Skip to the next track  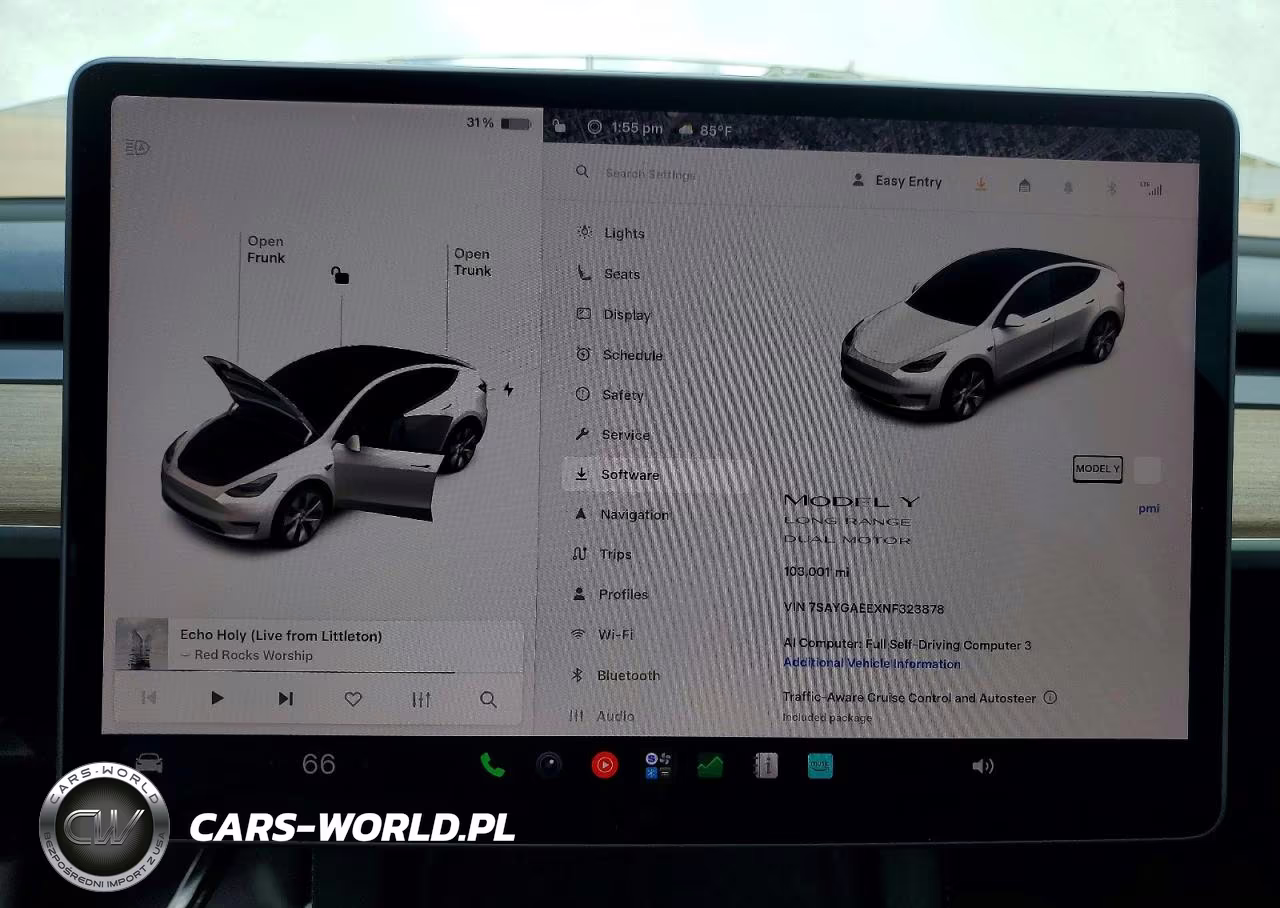pos(285,699)
